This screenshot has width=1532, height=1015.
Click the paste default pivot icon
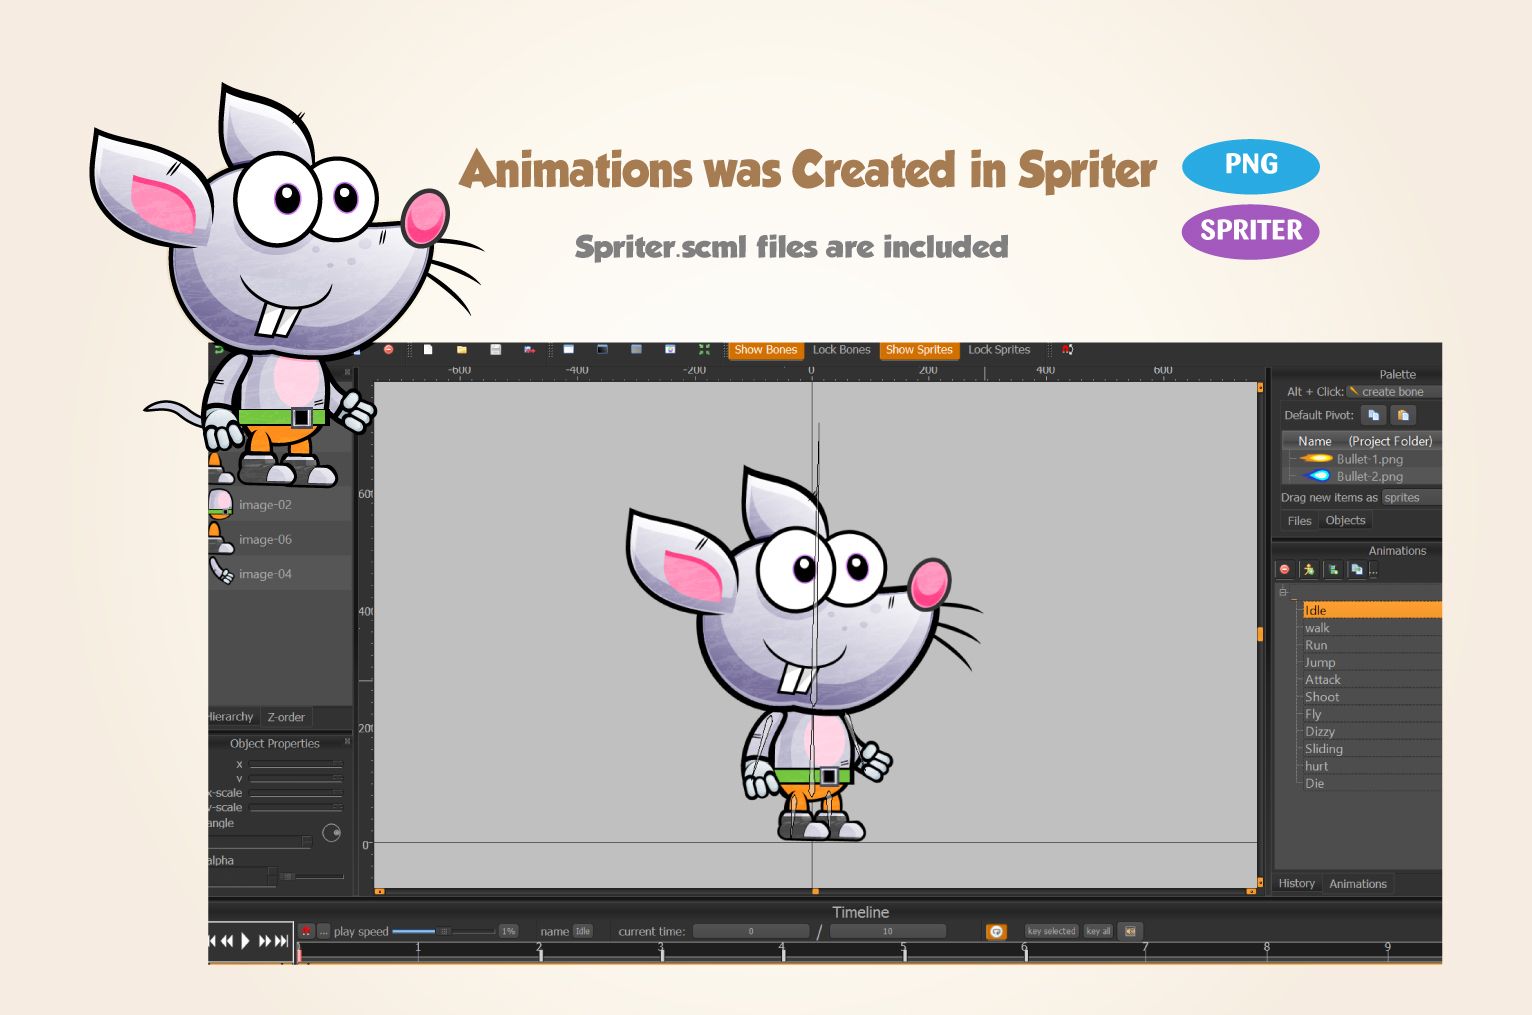pyautogui.click(x=1403, y=415)
